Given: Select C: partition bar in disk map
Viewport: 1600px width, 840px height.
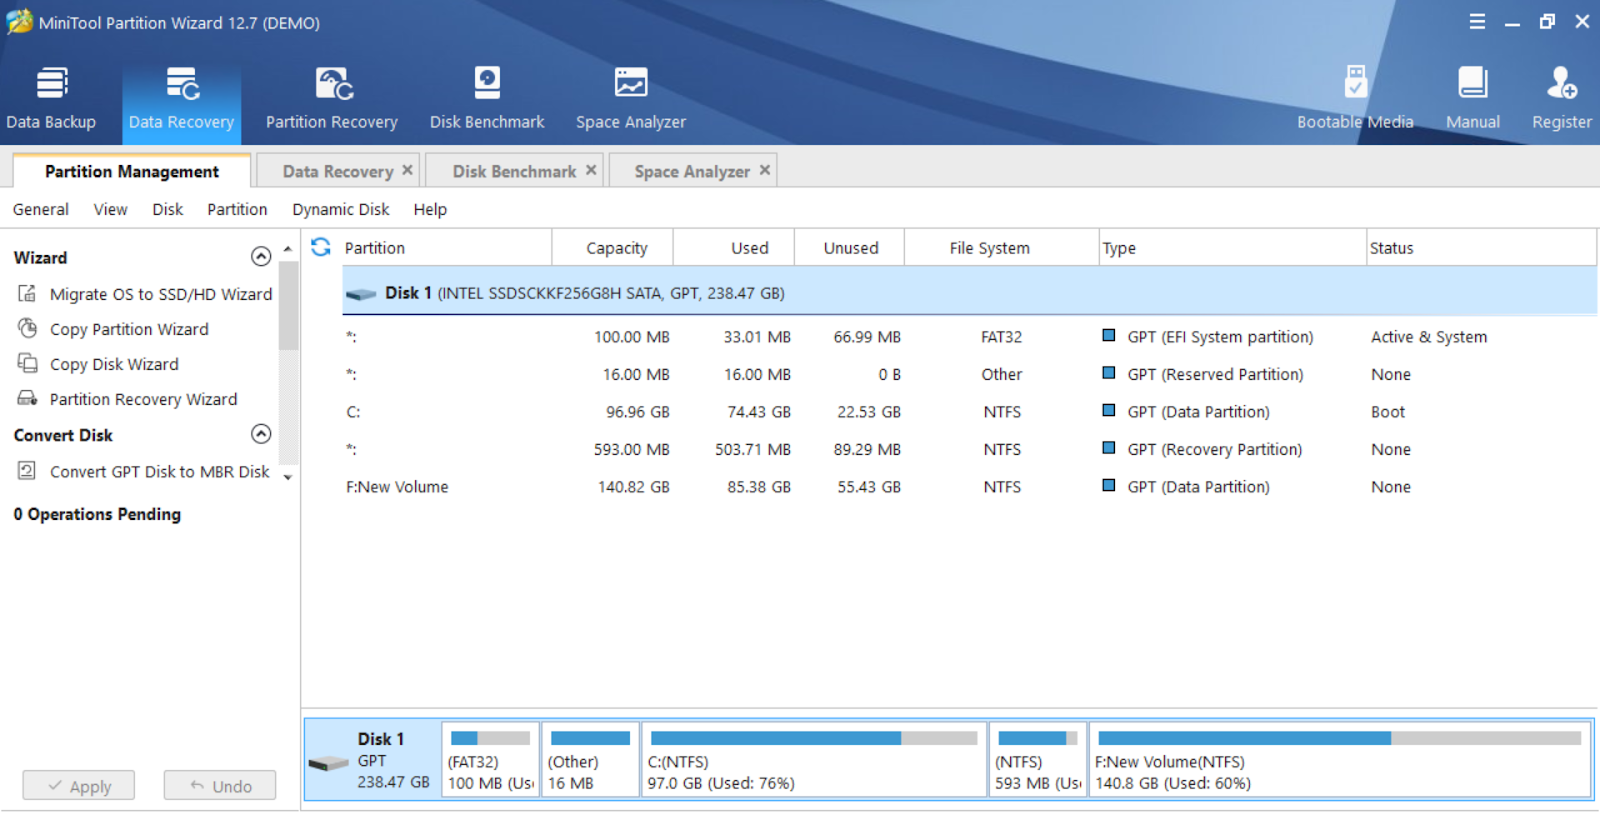Looking at the screenshot, I should tap(813, 760).
